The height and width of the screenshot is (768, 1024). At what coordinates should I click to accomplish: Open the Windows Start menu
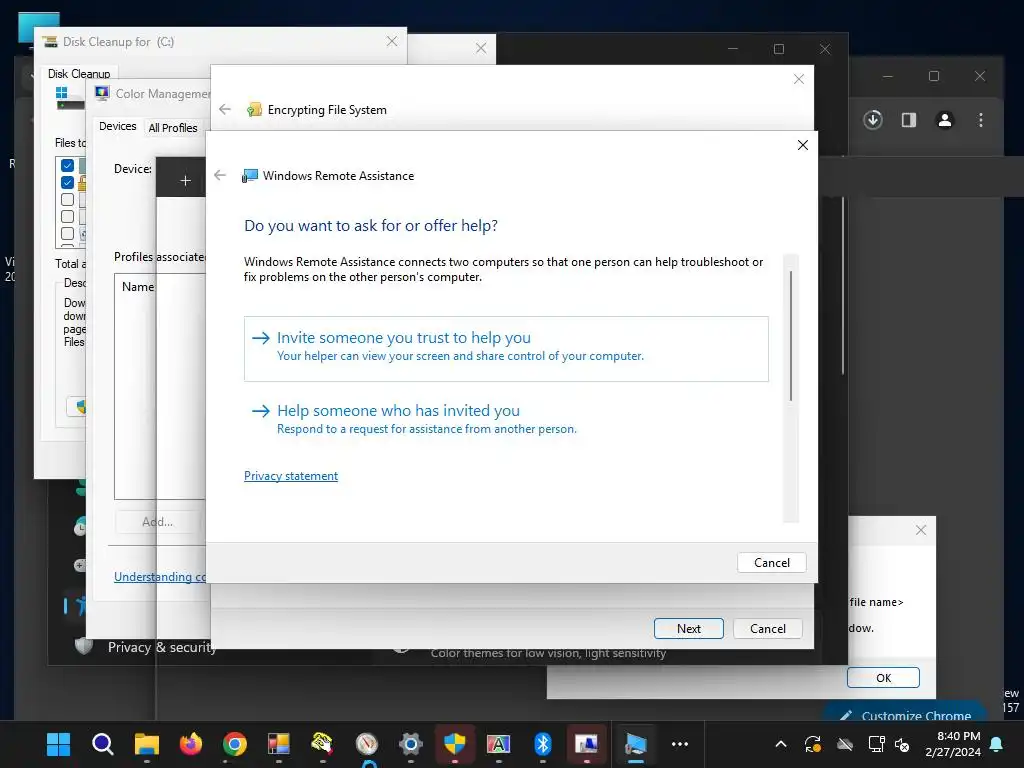[x=58, y=743]
